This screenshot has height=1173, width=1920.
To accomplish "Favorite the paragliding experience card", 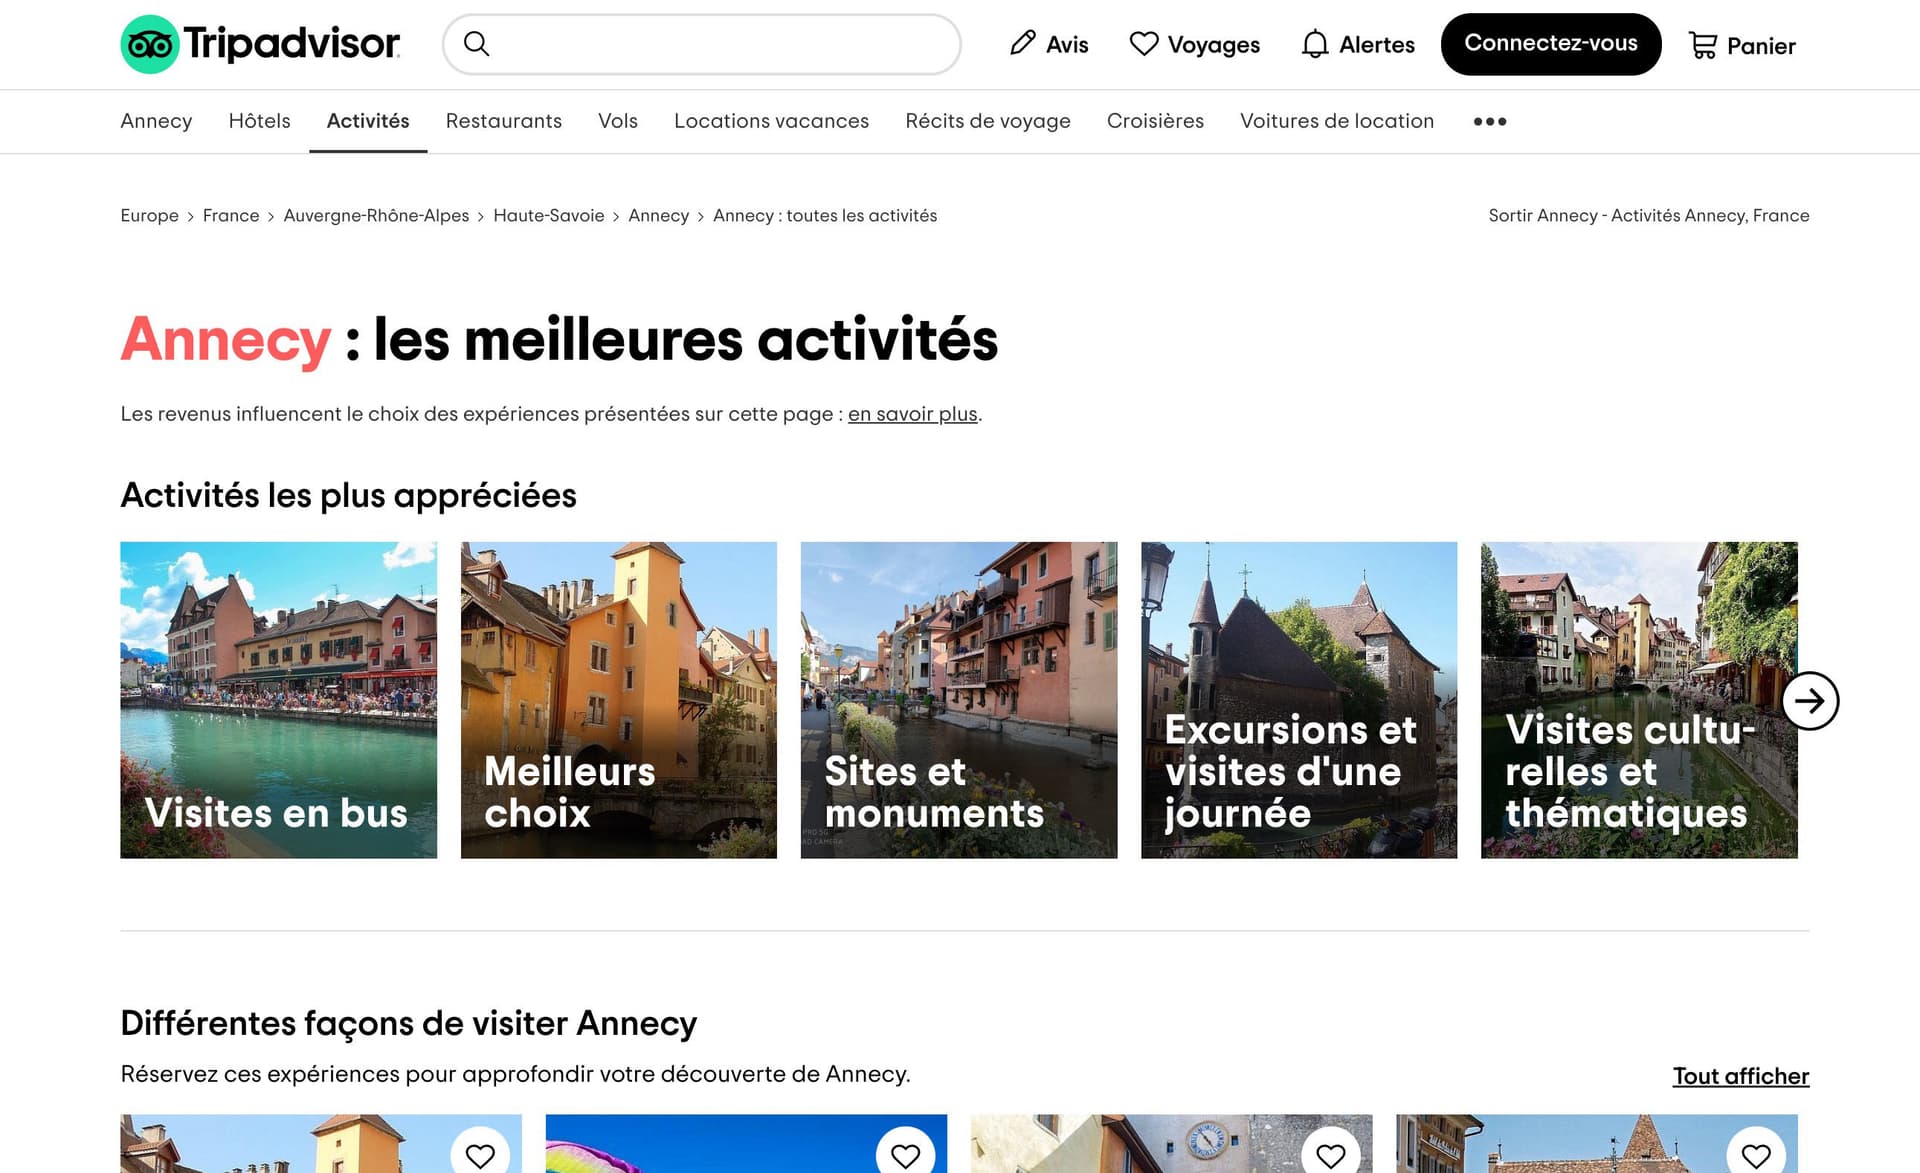I will (x=905, y=1154).
